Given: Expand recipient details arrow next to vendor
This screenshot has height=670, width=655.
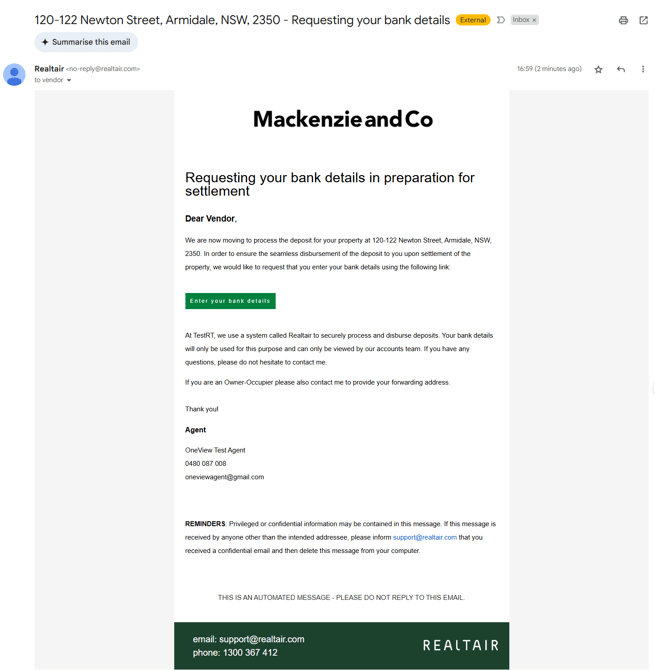Looking at the screenshot, I should [69, 80].
